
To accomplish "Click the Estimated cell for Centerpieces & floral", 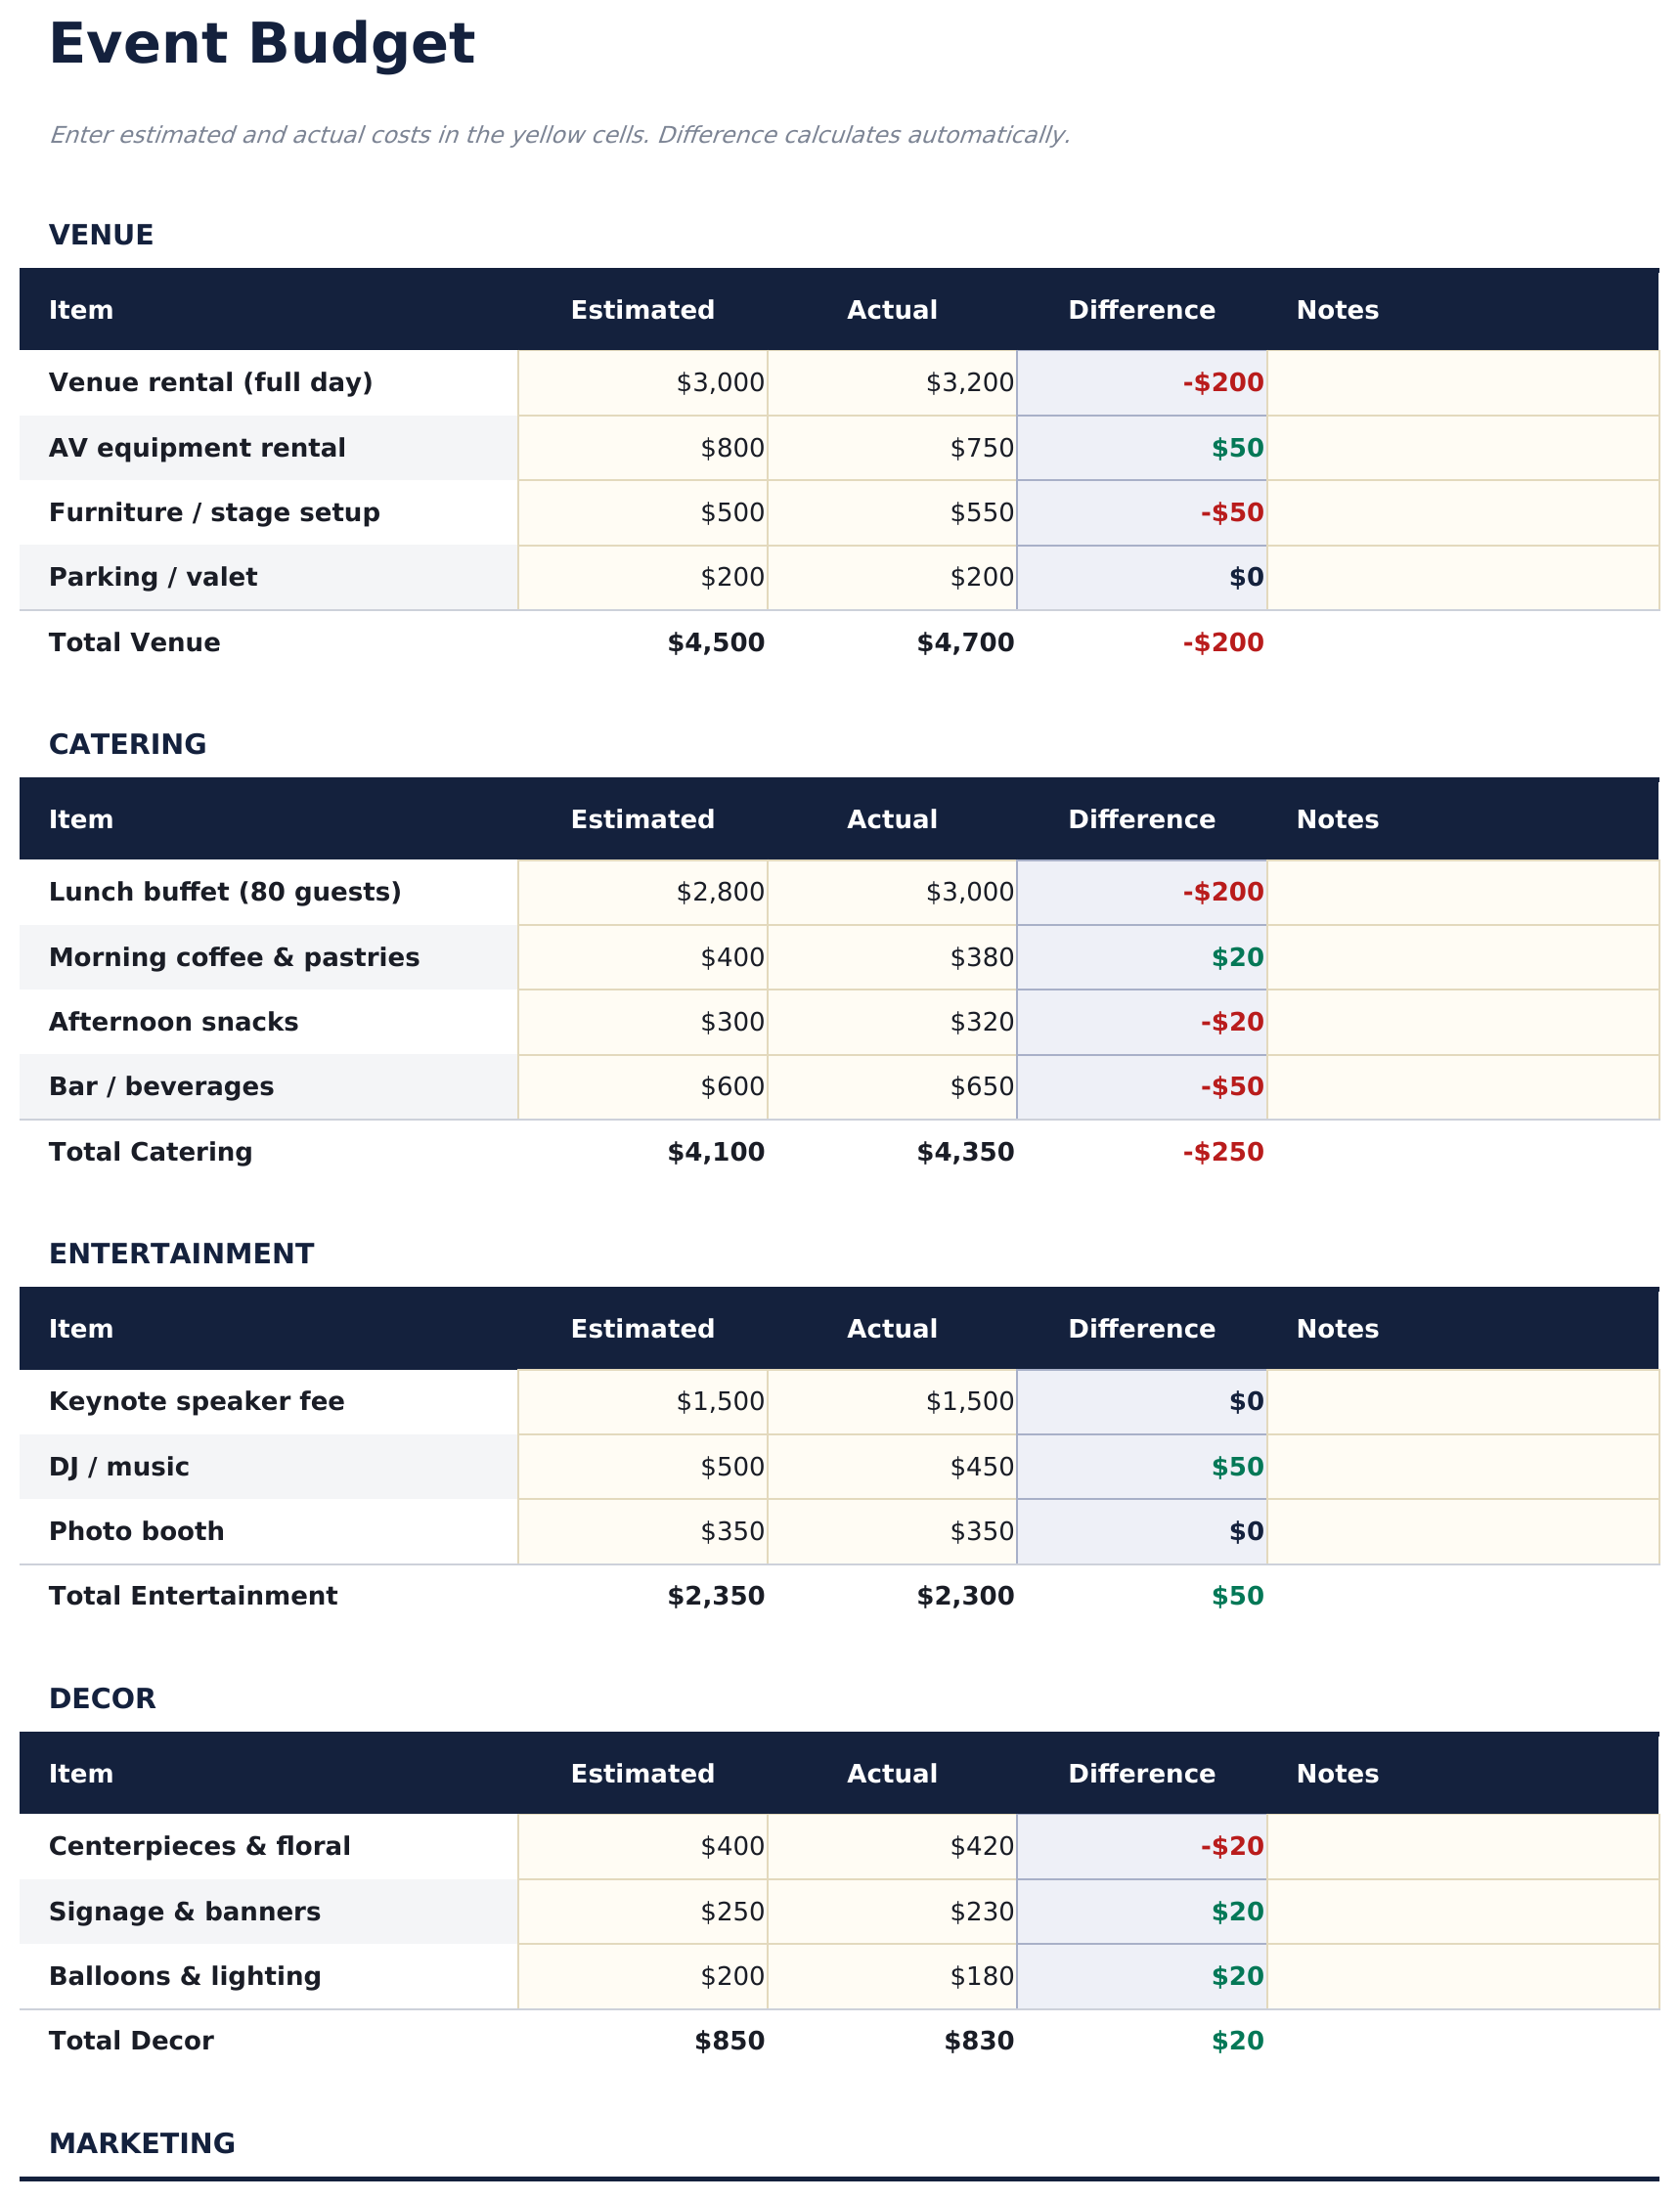I will pyautogui.click(x=642, y=1846).
